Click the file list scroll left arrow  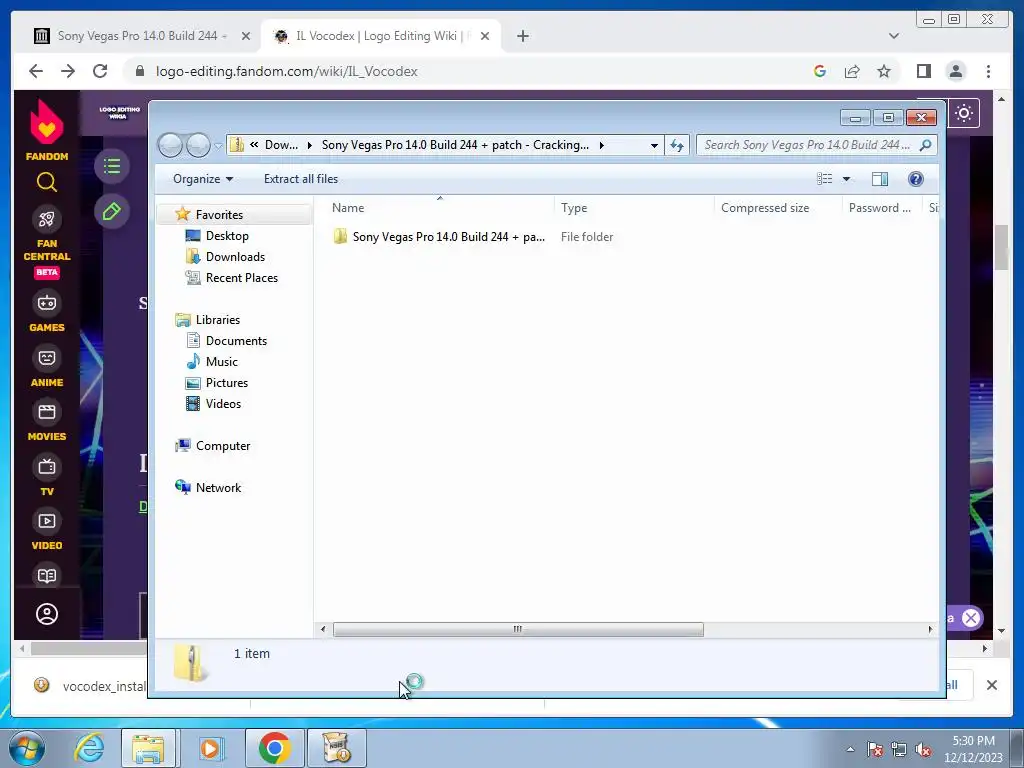[x=323, y=630]
